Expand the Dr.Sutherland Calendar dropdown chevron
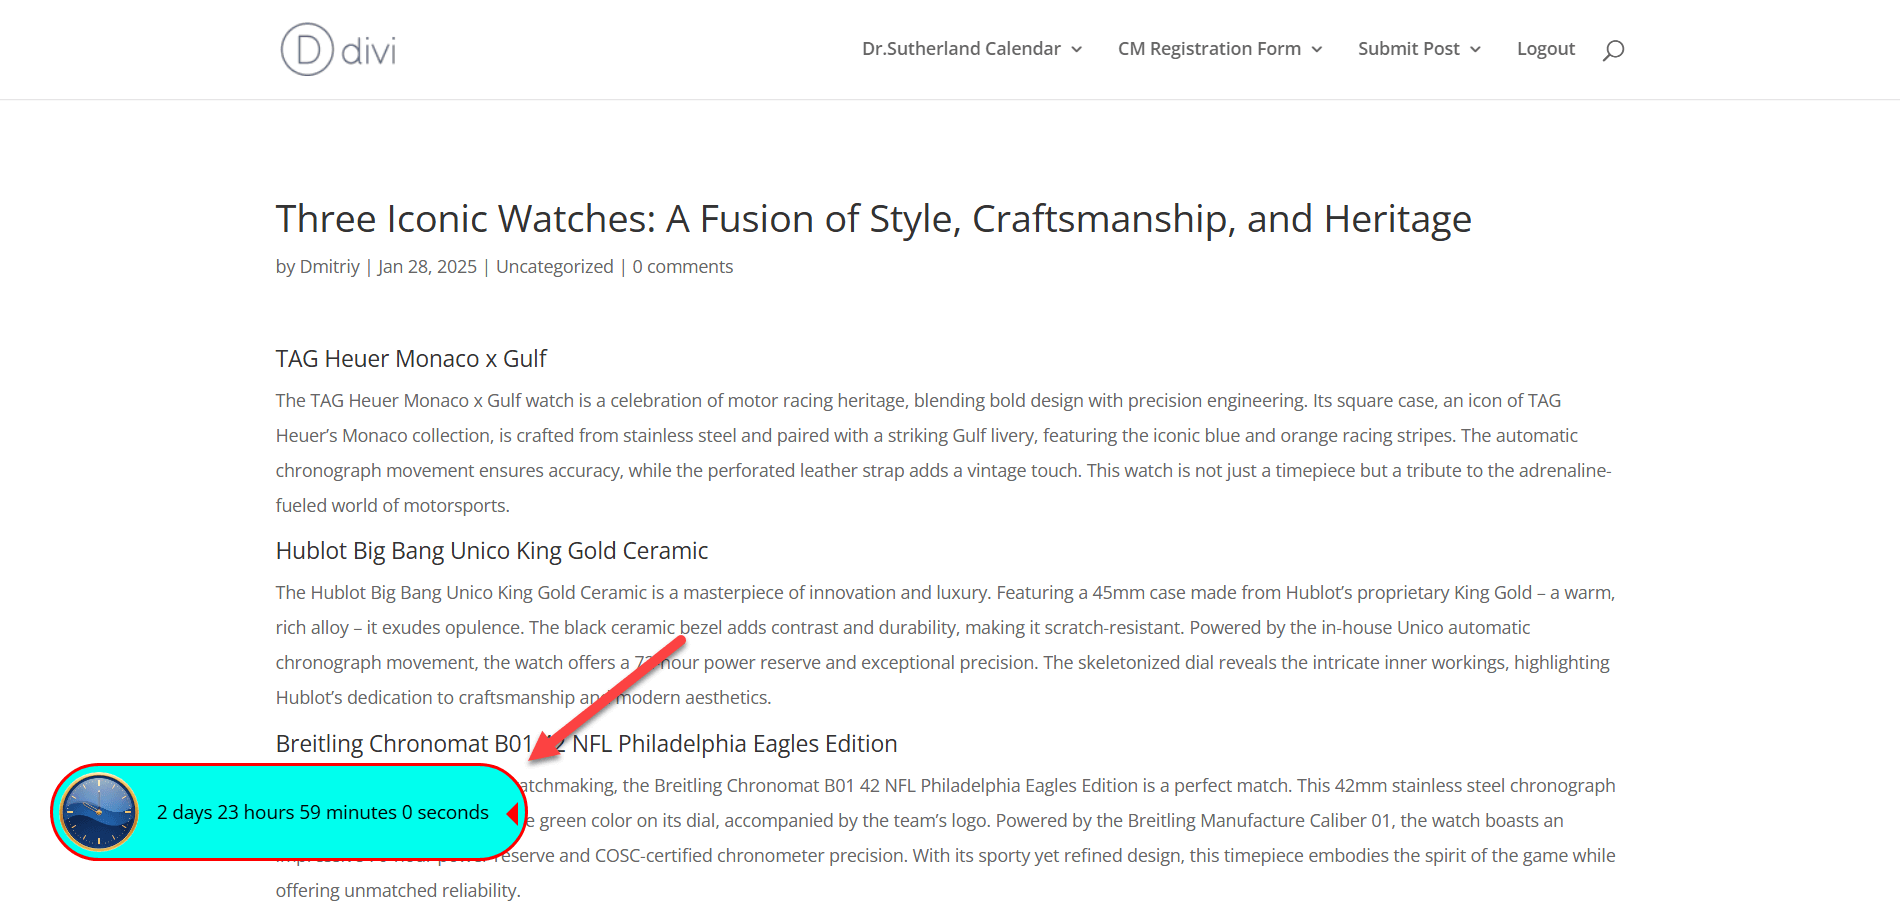 (x=1077, y=49)
